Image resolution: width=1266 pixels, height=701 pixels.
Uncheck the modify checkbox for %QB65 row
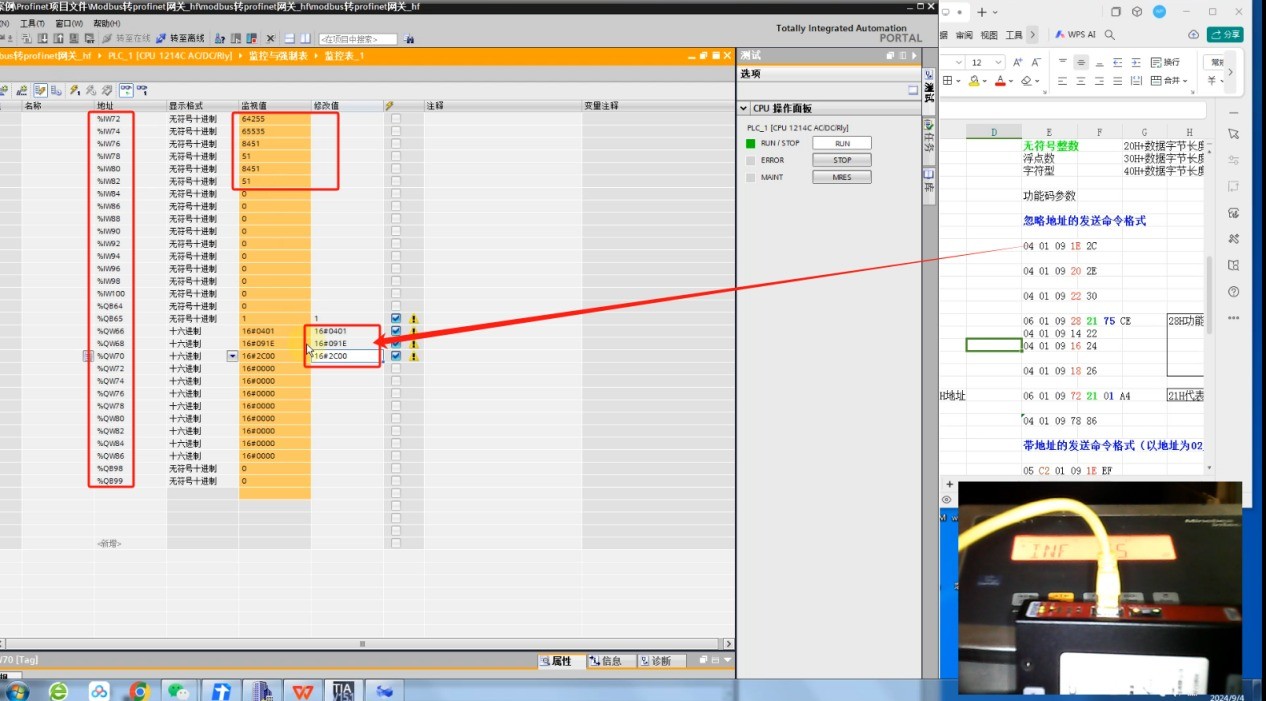[396, 318]
